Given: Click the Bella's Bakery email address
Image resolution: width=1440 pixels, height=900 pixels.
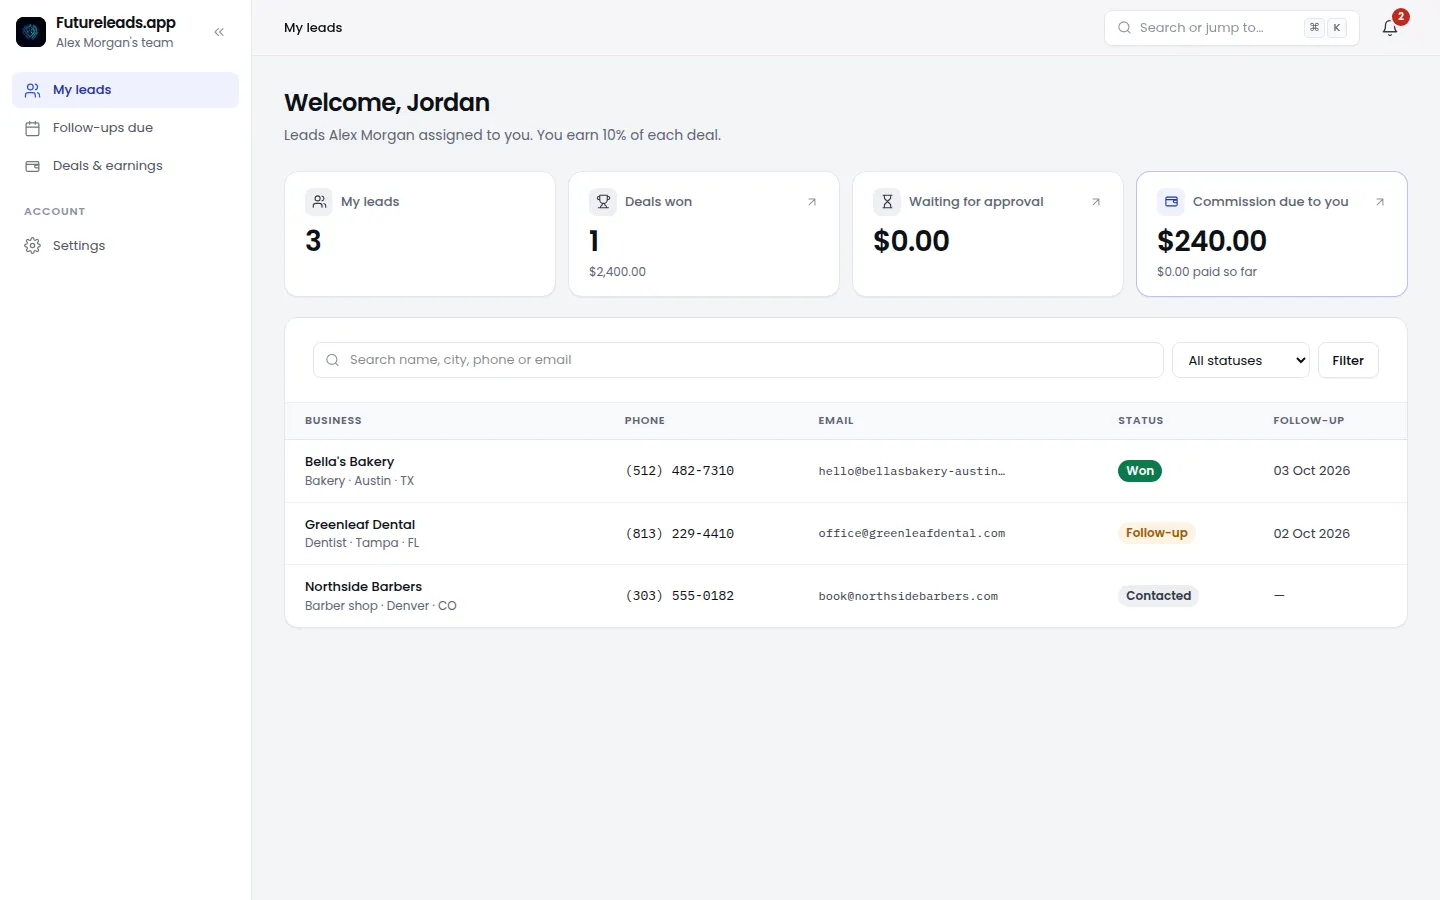Looking at the screenshot, I should [912, 471].
